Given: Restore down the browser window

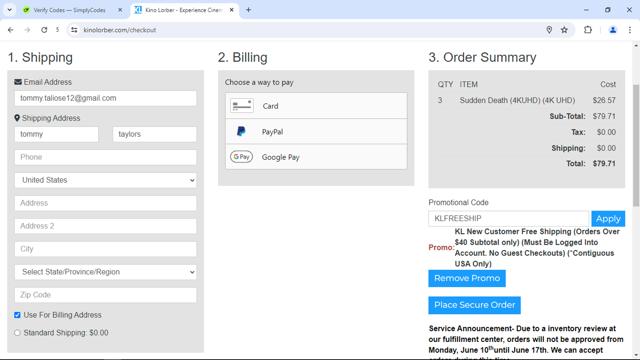Looking at the screenshot, I should (x=608, y=10).
